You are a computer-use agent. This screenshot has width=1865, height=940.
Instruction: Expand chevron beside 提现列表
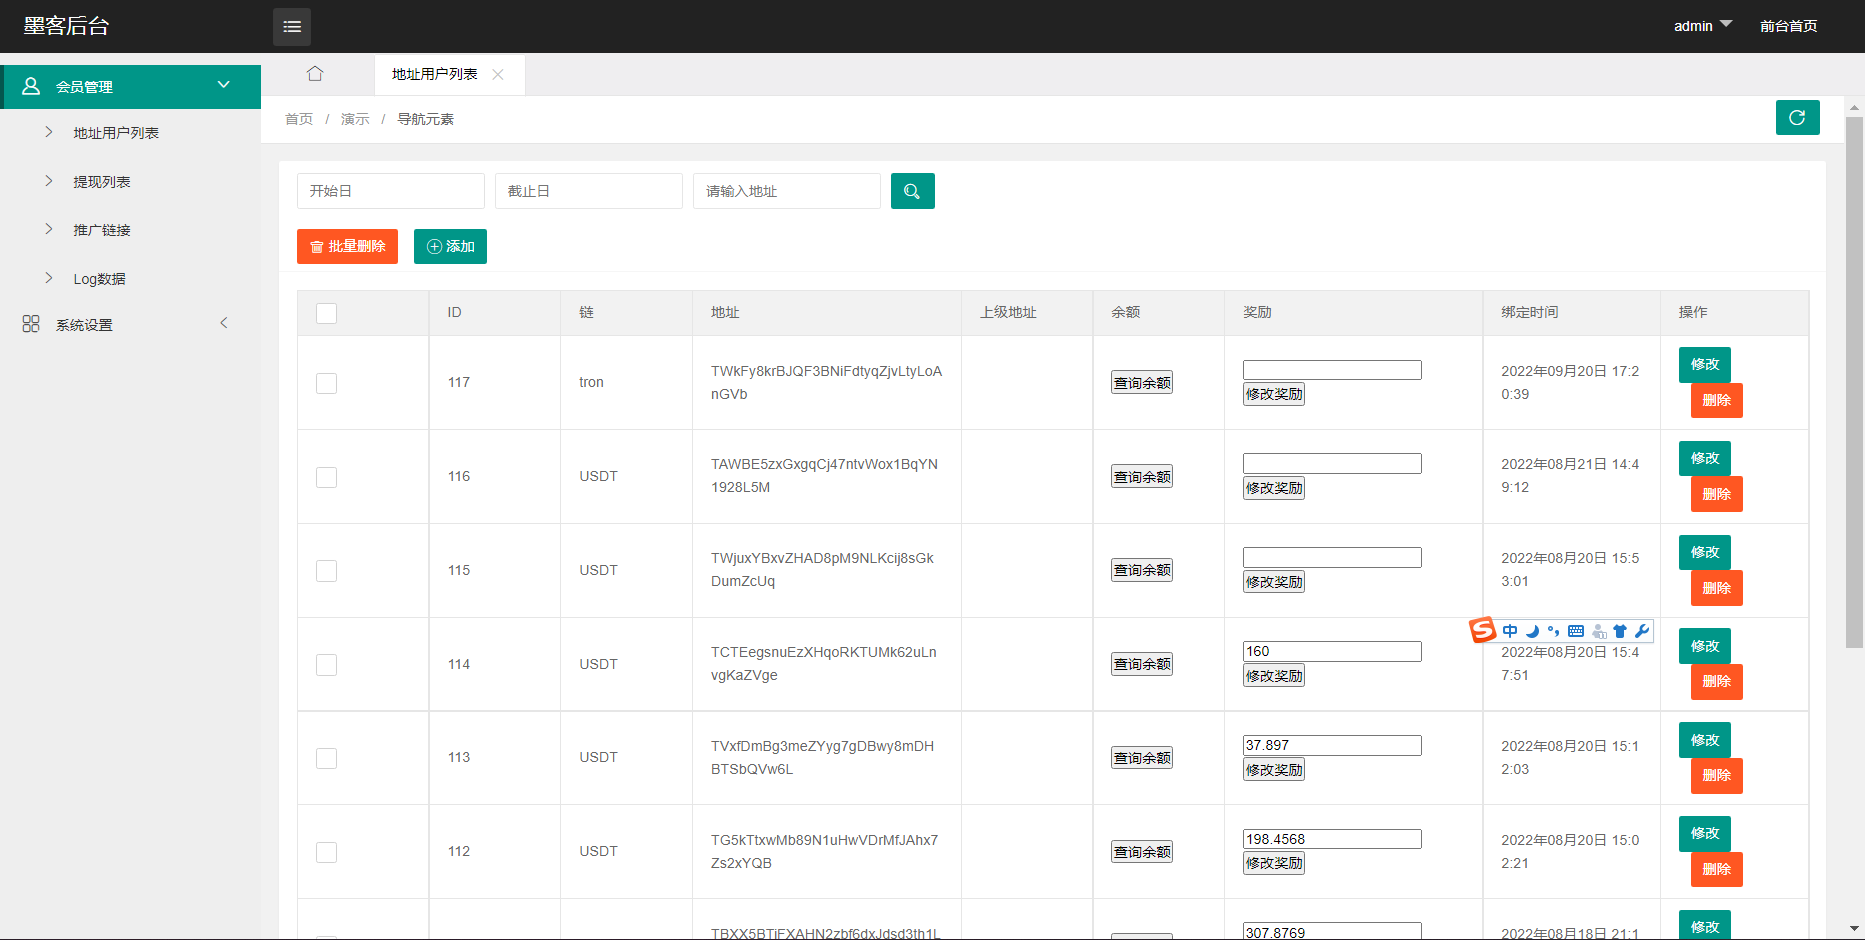click(48, 181)
